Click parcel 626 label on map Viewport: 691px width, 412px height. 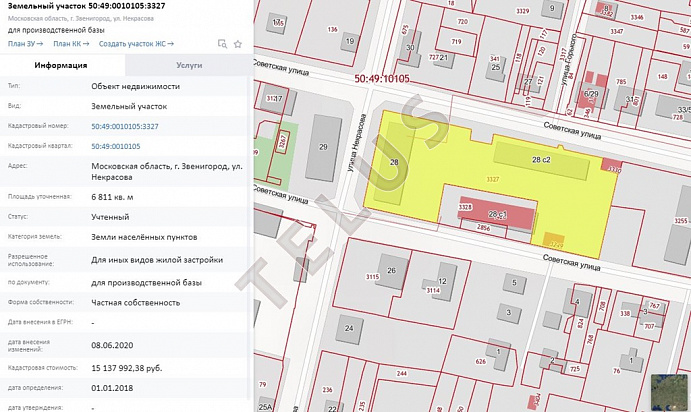tap(480, 362)
